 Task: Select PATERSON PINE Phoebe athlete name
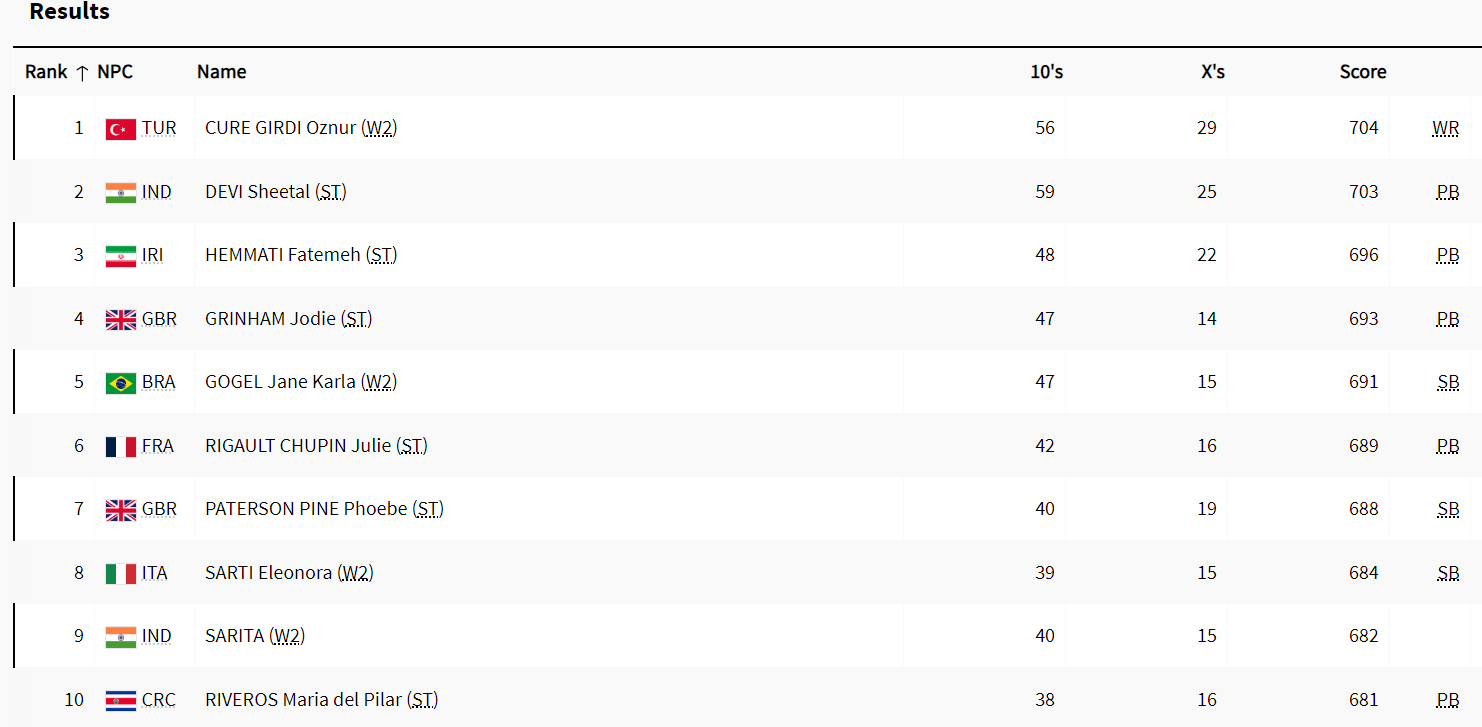tap(306, 509)
